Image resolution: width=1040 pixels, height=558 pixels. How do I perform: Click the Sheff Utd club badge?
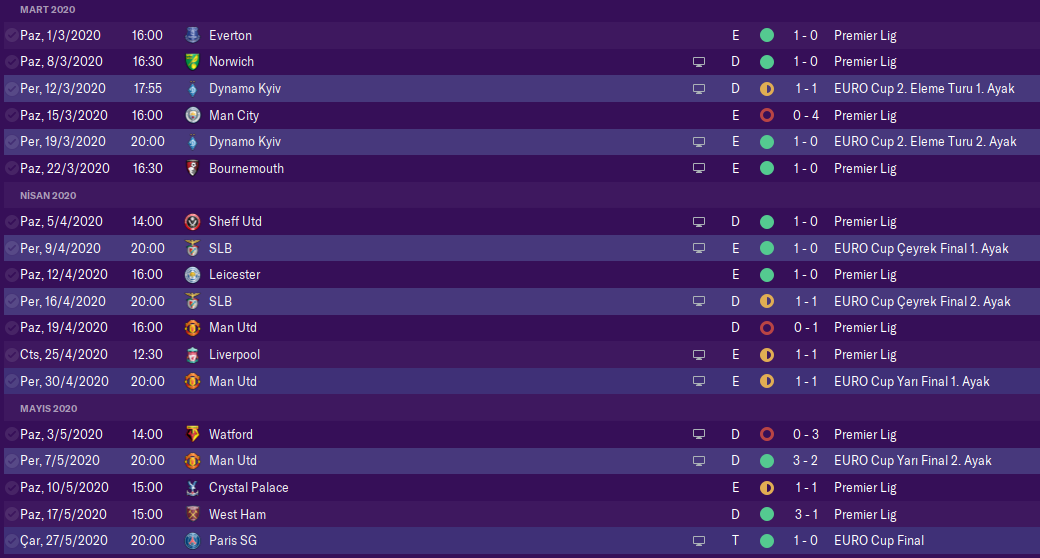pyautogui.click(x=193, y=221)
